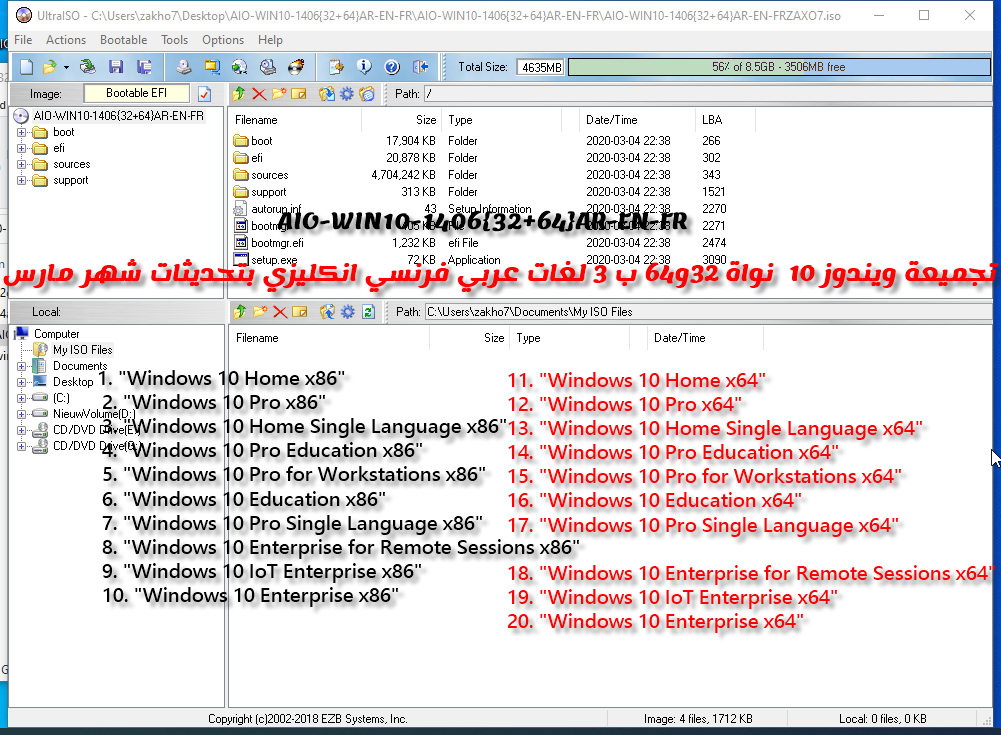Viewport: 1001px width, 735px height.
Task: Click the Local Path field with My ISO Files
Action: [x=709, y=312]
